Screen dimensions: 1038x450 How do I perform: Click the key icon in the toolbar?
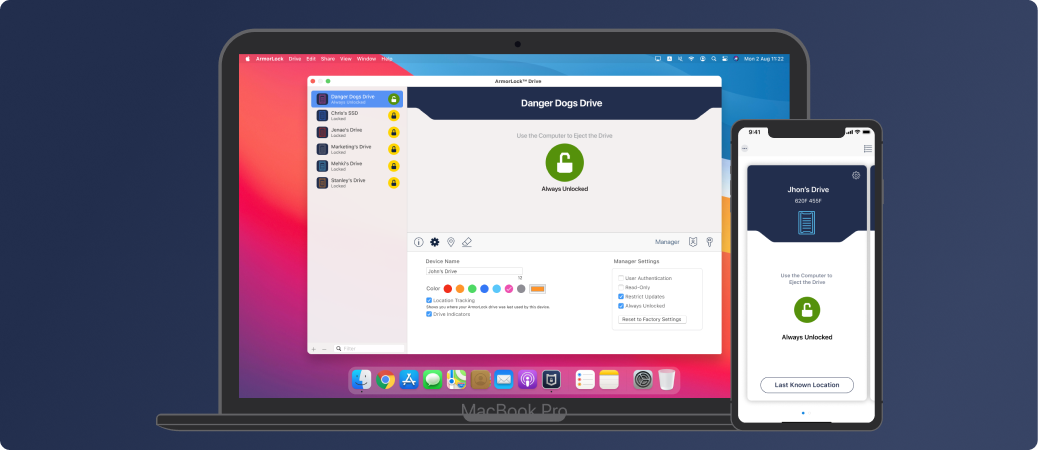(709, 242)
